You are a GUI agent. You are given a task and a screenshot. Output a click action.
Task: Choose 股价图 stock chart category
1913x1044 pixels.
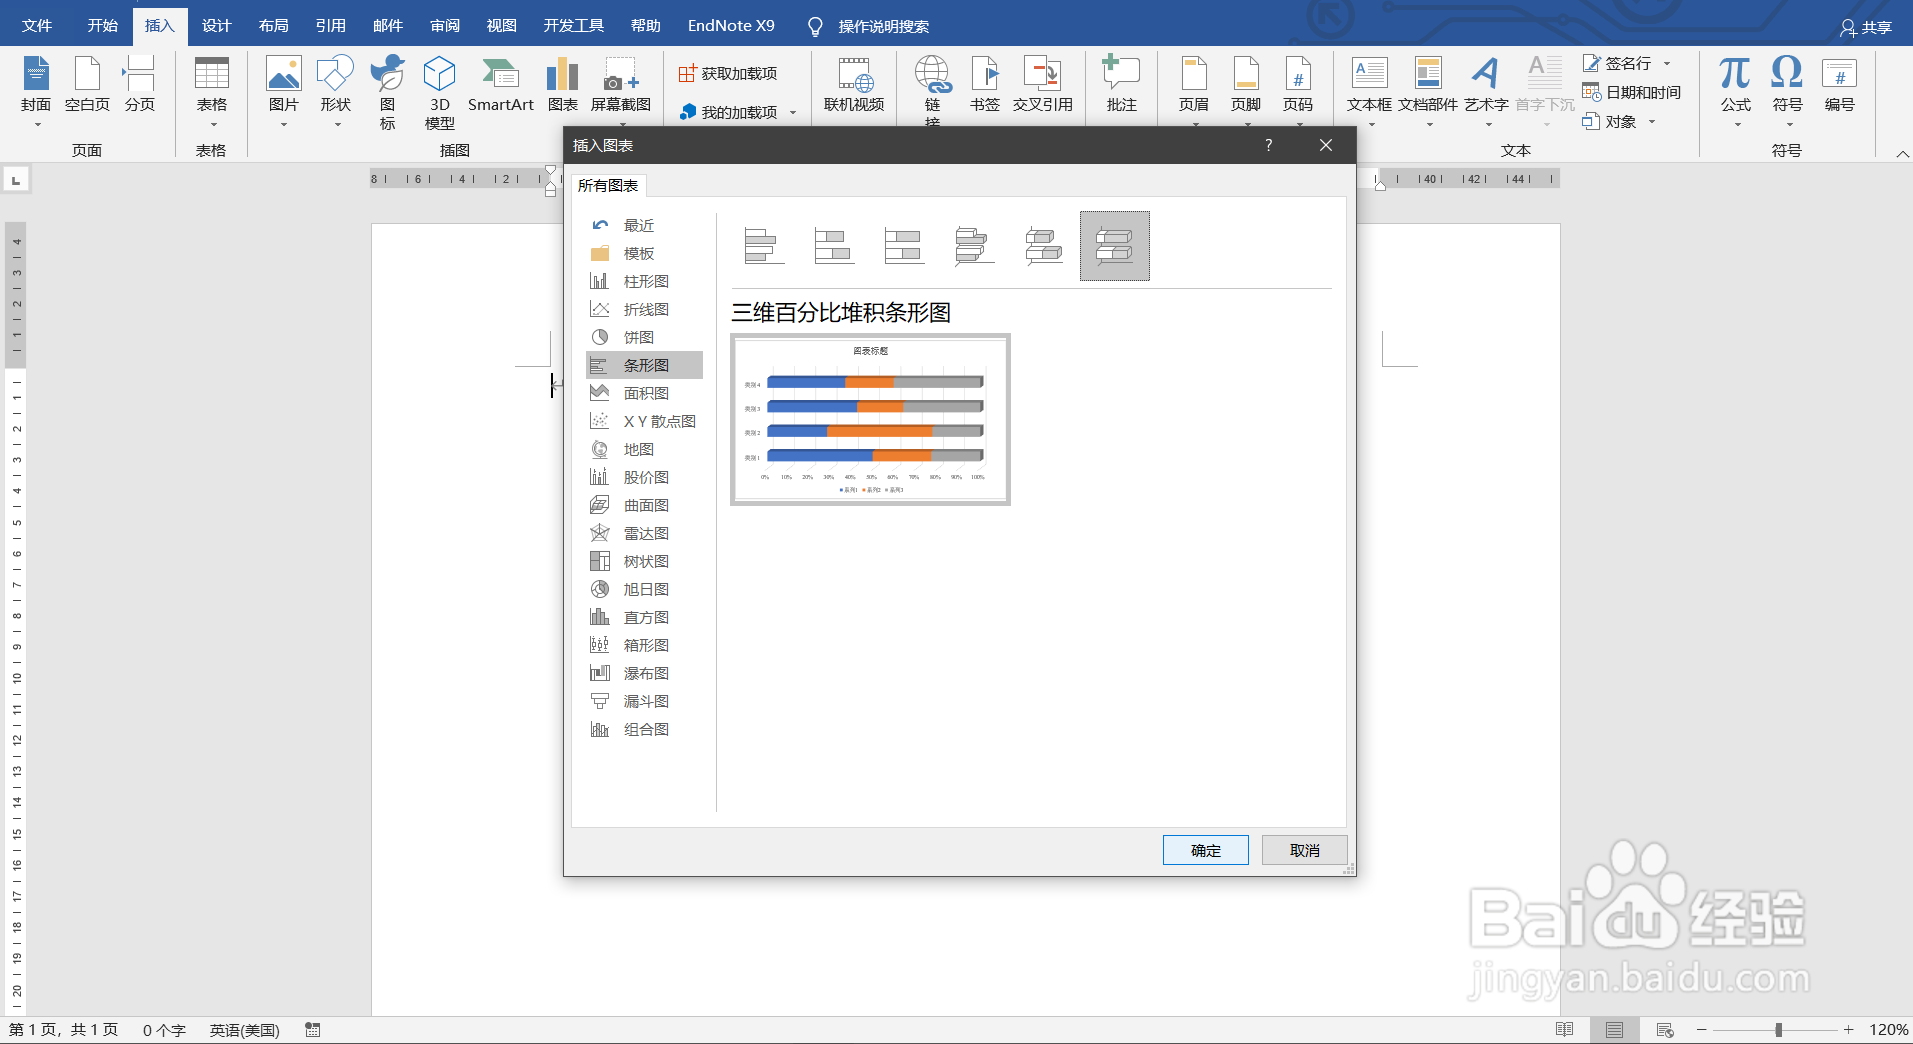pos(644,477)
